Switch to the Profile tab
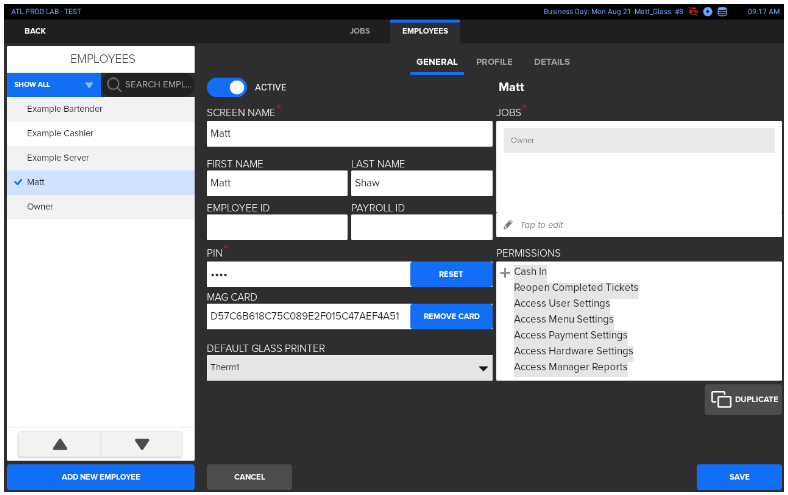The width and height of the screenshot is (788, 495). coord(494,62)
